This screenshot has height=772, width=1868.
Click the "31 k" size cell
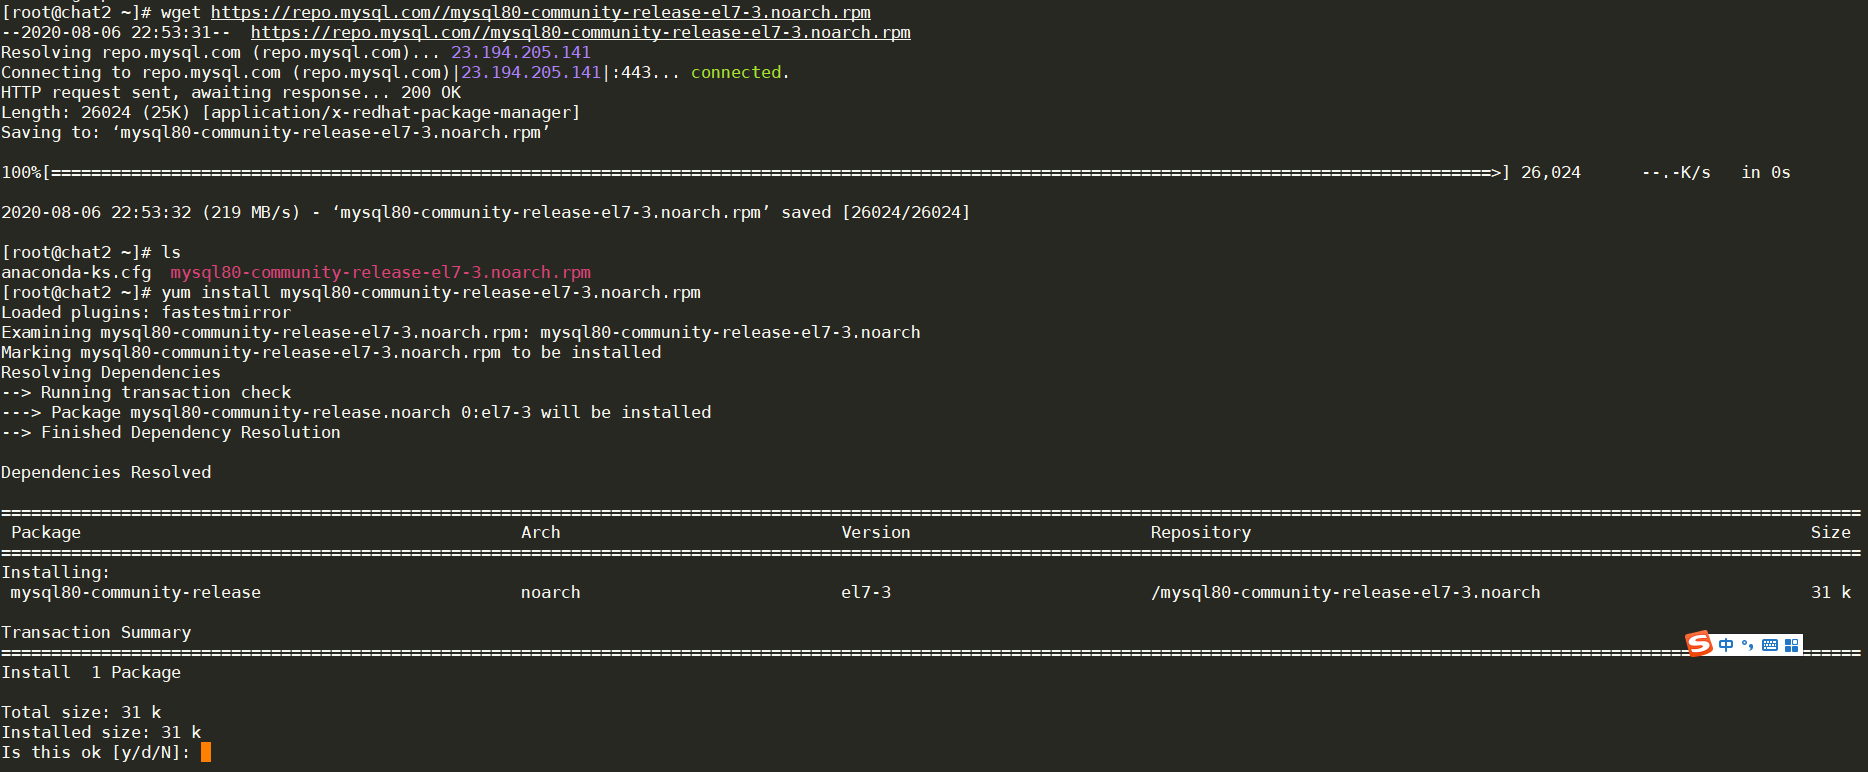(x=1831, y=592)
